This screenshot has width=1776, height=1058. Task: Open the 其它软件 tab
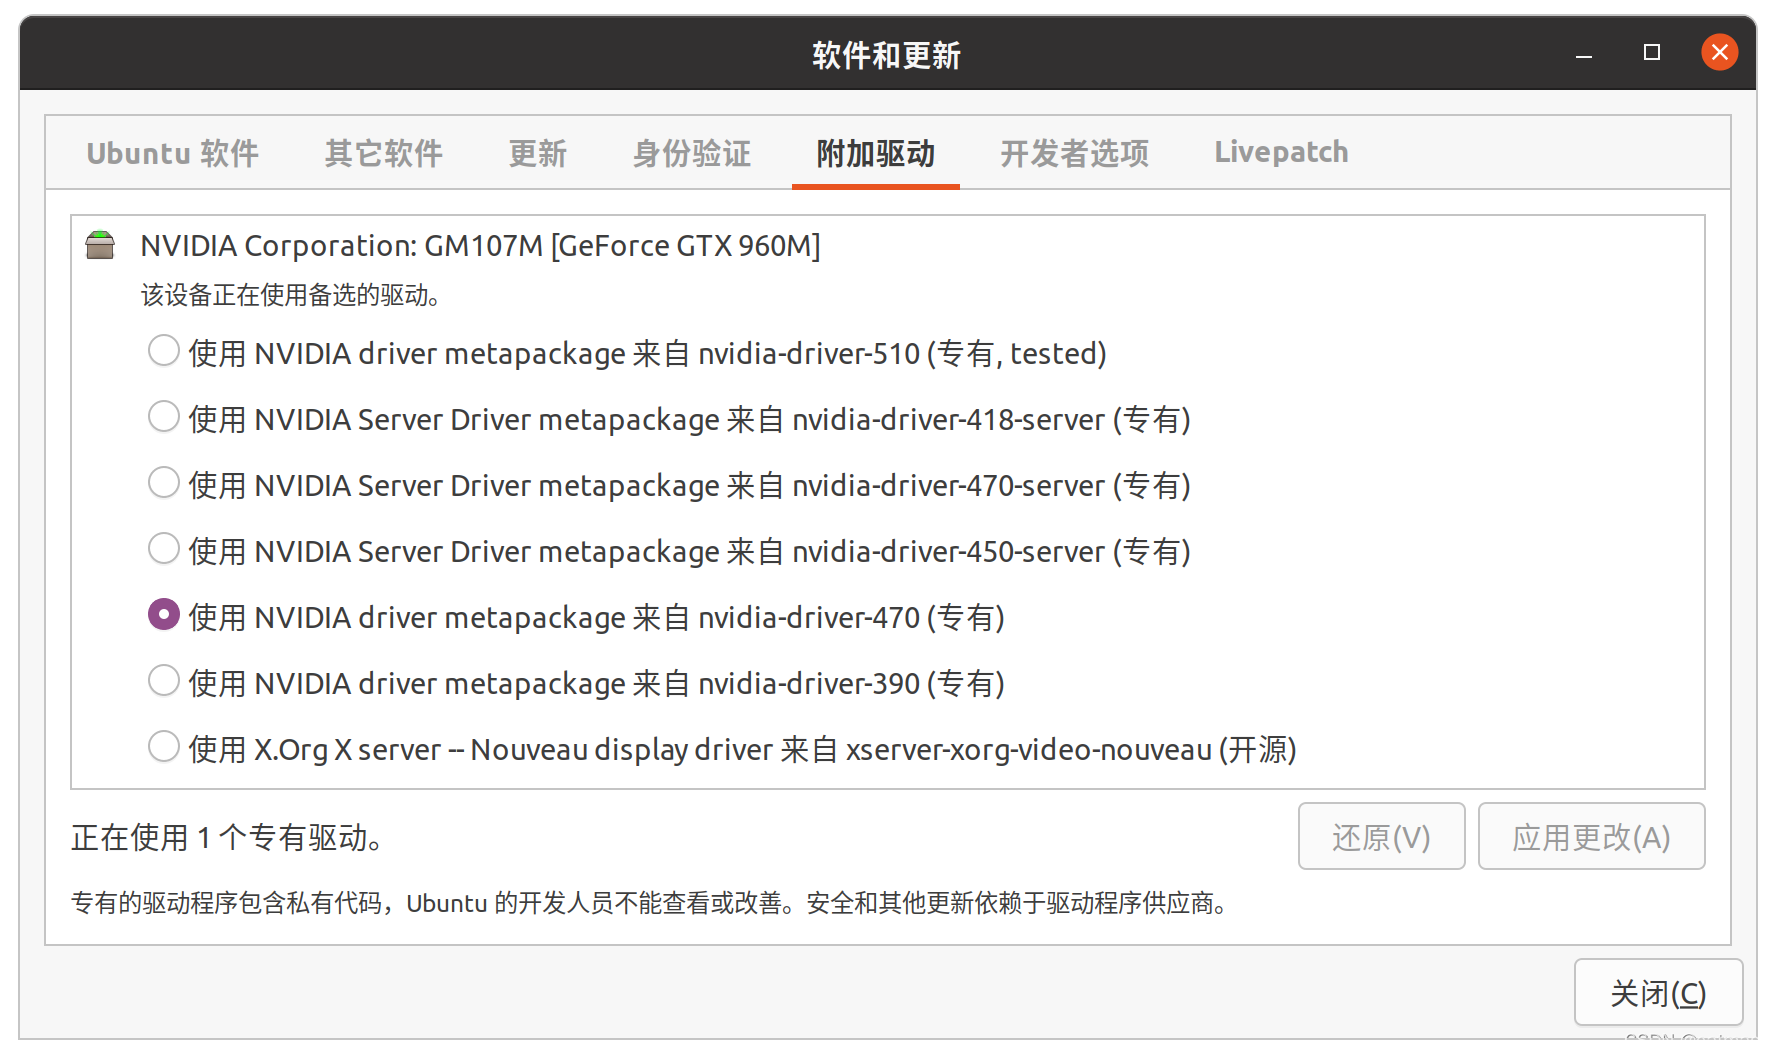click(x=383, y=153)
